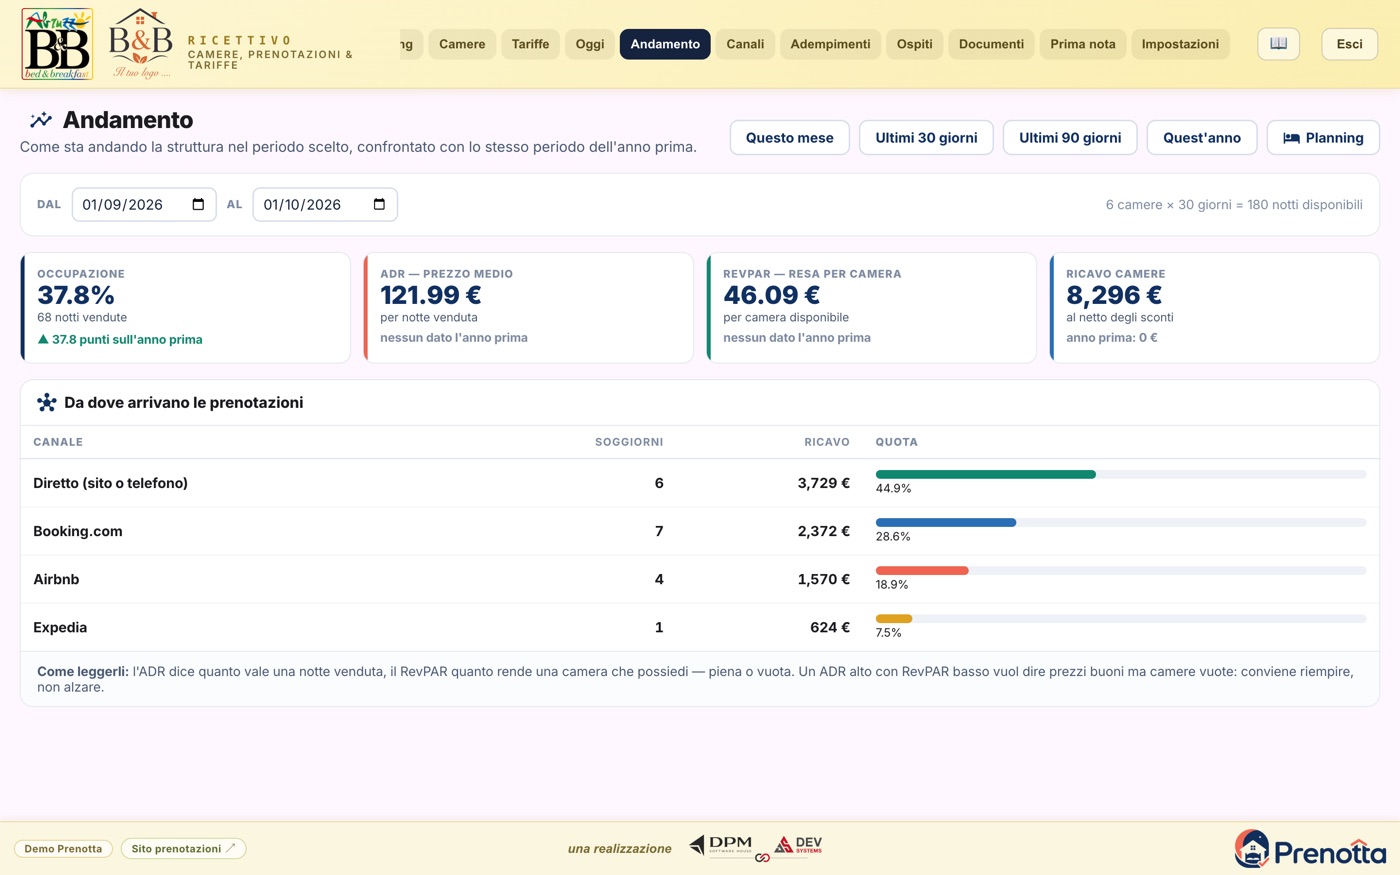The height and width of the screenshot is (875, 1400).
Task: Click the 'Come leggerli' explanation note
Action: 700,679
